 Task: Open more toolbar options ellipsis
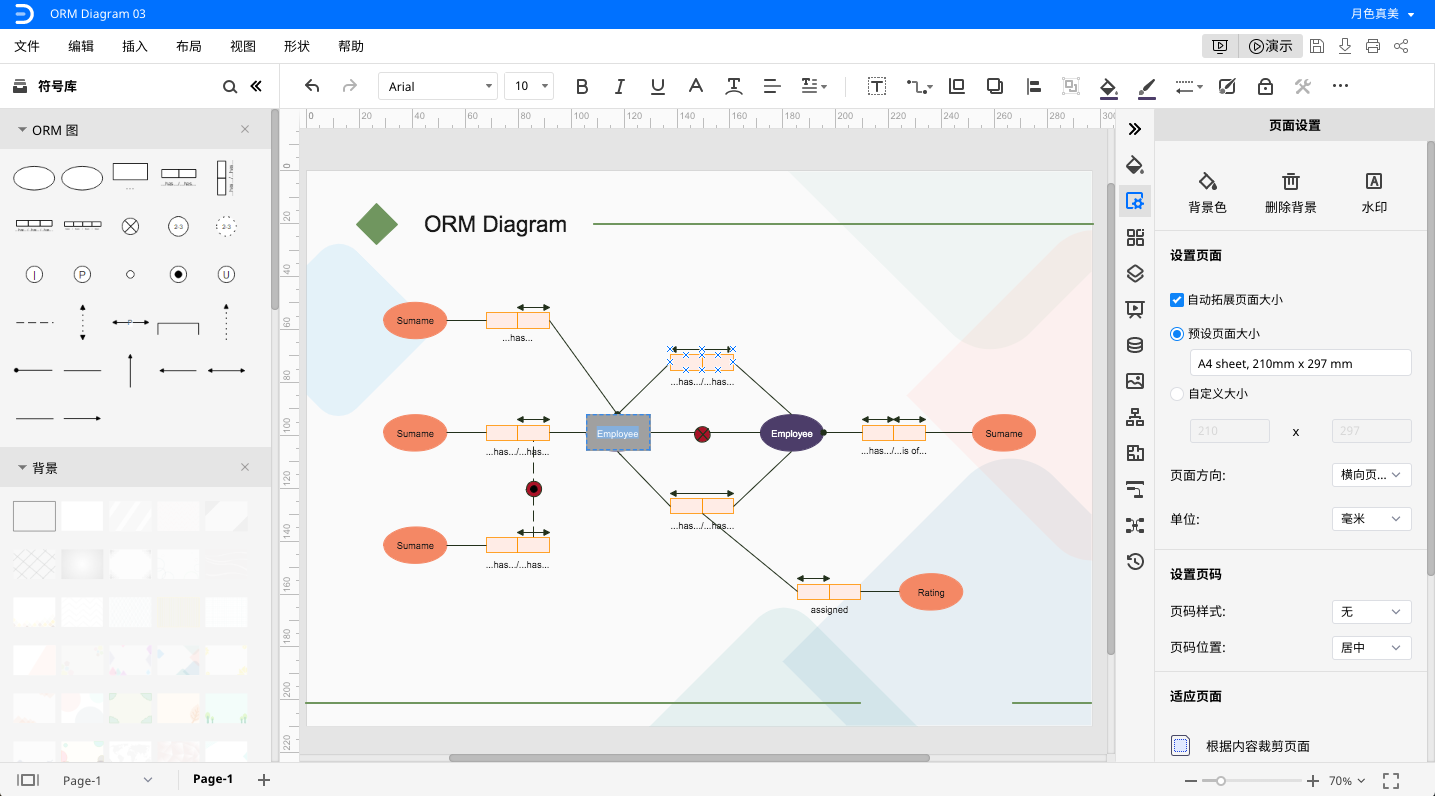(1340, 86)
